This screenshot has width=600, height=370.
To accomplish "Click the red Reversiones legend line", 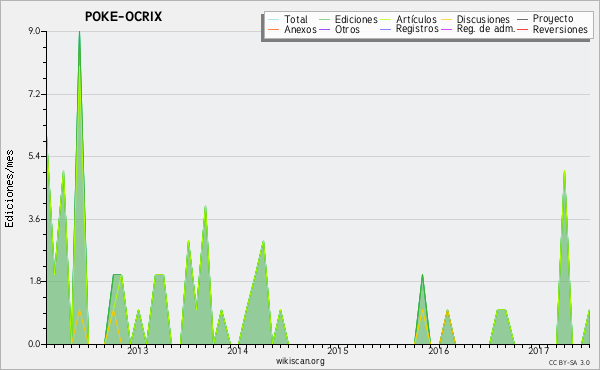I will (522, 29).
